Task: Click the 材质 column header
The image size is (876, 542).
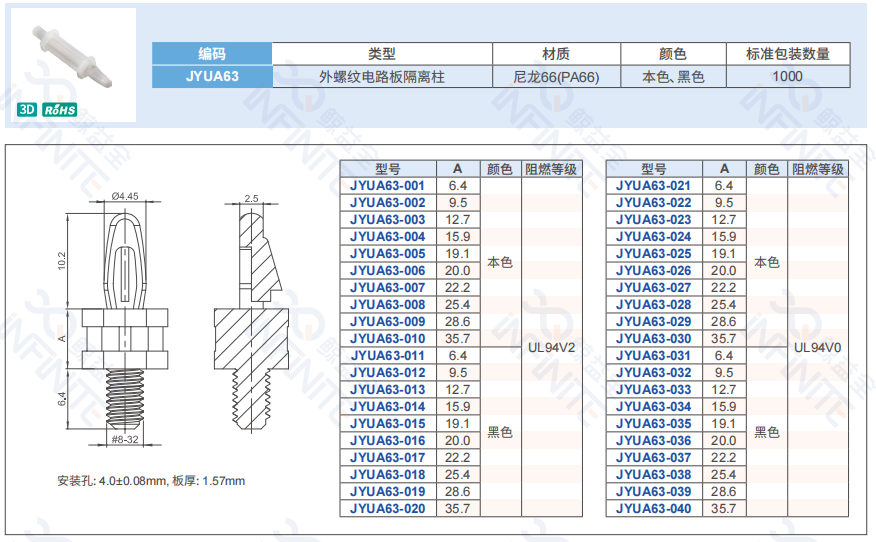Action: (x=556, y=54)
